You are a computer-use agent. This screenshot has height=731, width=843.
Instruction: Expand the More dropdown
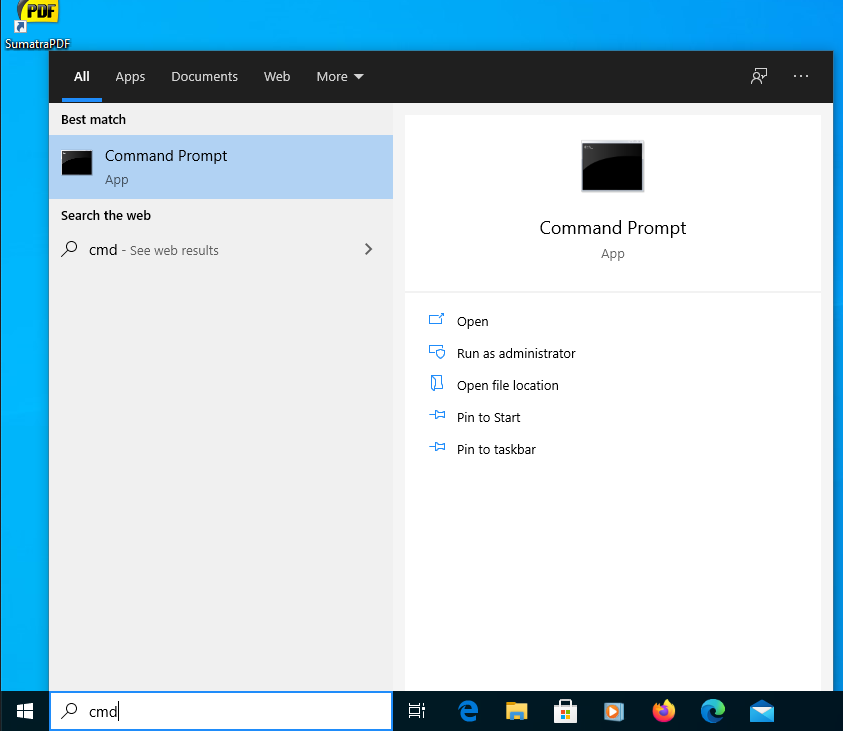pyautogui.click(x=340, y=76)
